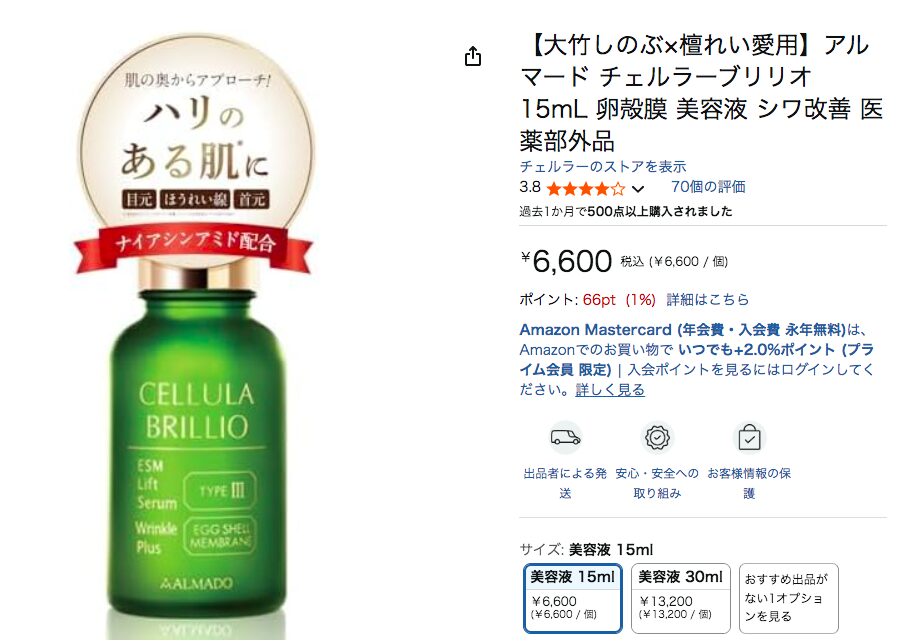Viewport: 907px width, 641px height.
Task: Click the お客様情報の保護 label
Action: (x=749, y=483)
